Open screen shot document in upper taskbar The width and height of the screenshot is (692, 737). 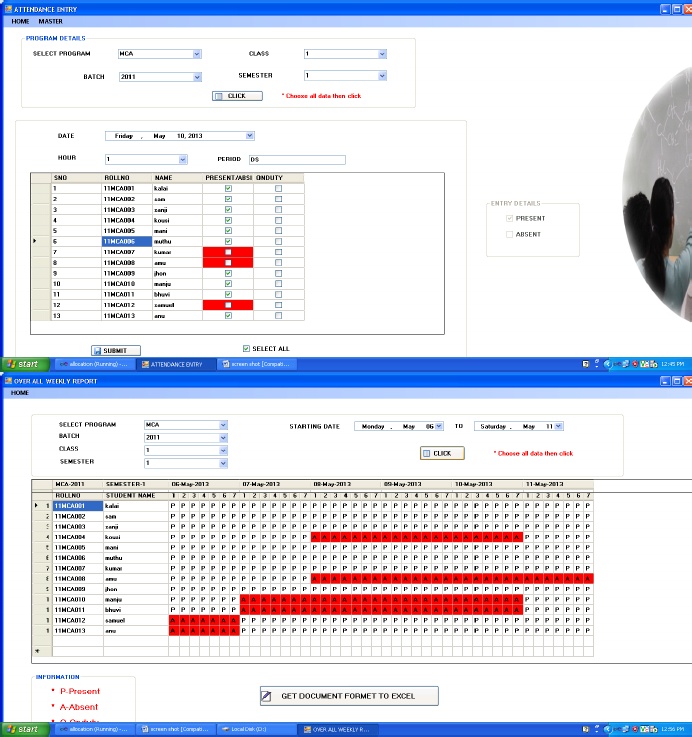click(257, 364)
